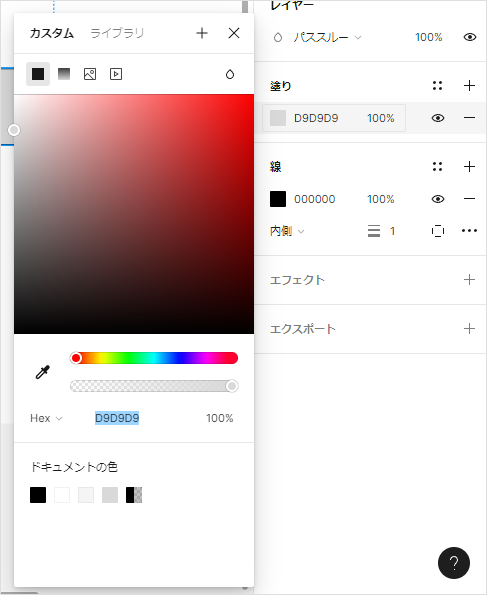Open blend mode droplet in color picker

[x=230, y=74]
